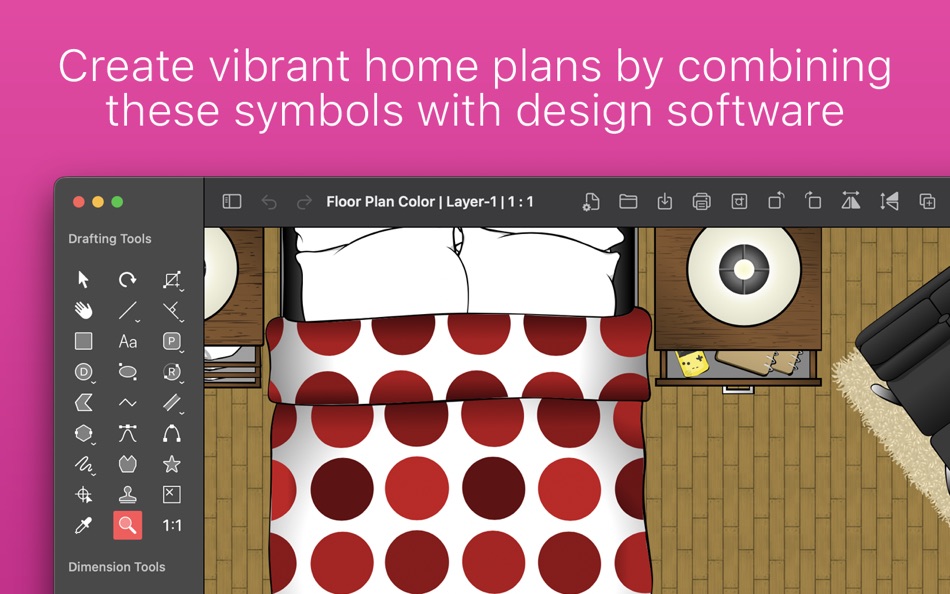Viewport: 950px width, 594px height.
Task: Rotate the drawing right via the toolbar
Action: (x=811, y=200)
